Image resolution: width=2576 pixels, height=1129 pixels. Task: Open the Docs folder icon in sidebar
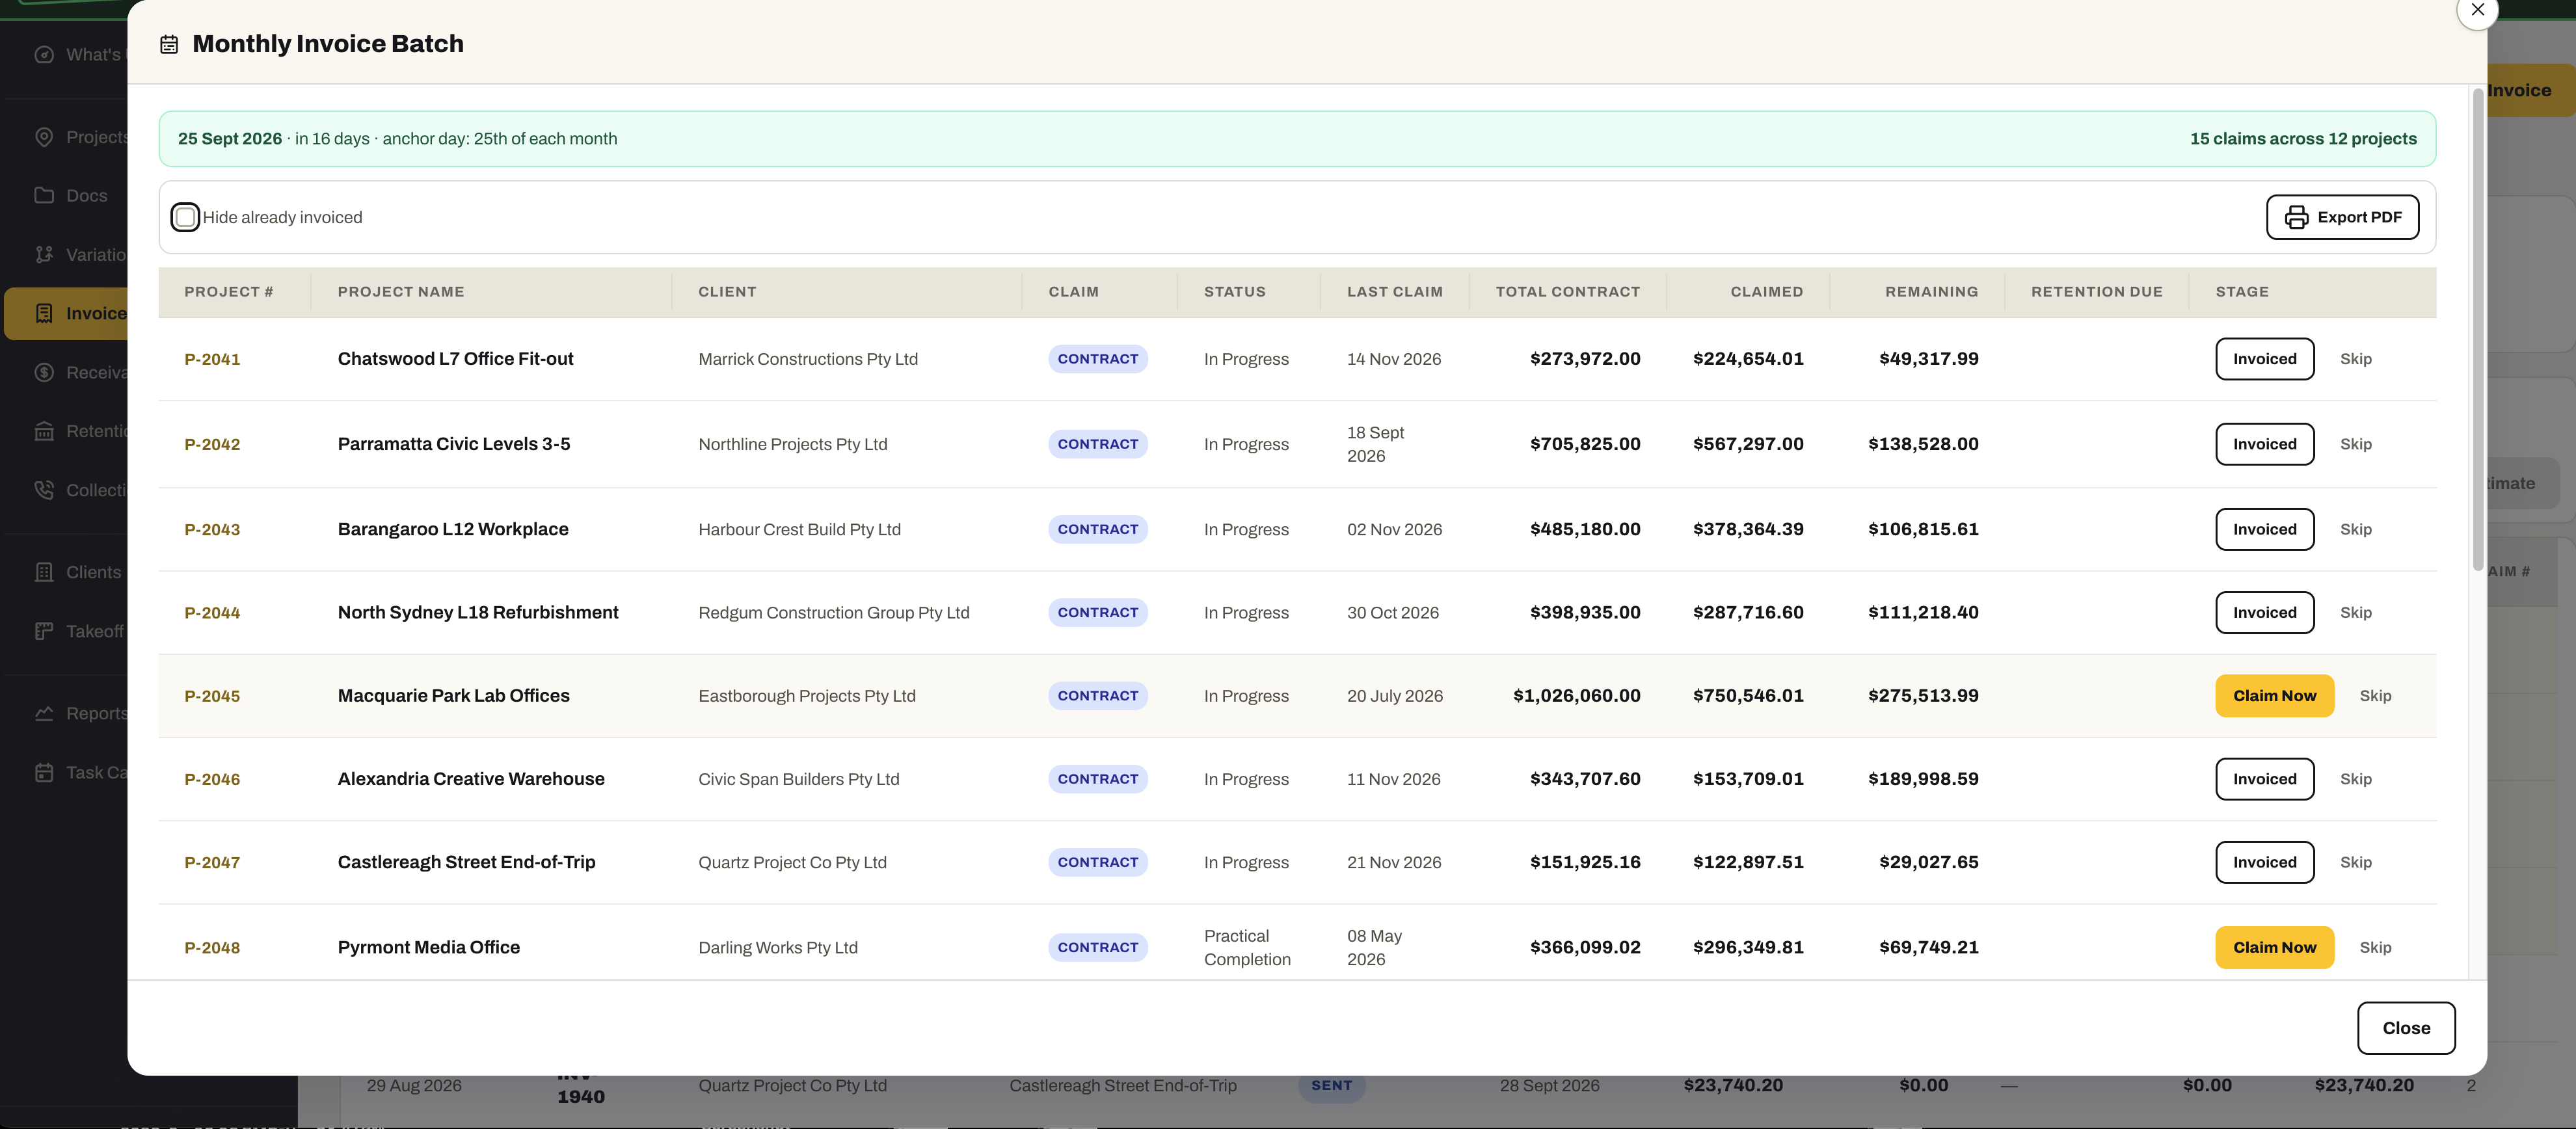click(x=44, y=195)
